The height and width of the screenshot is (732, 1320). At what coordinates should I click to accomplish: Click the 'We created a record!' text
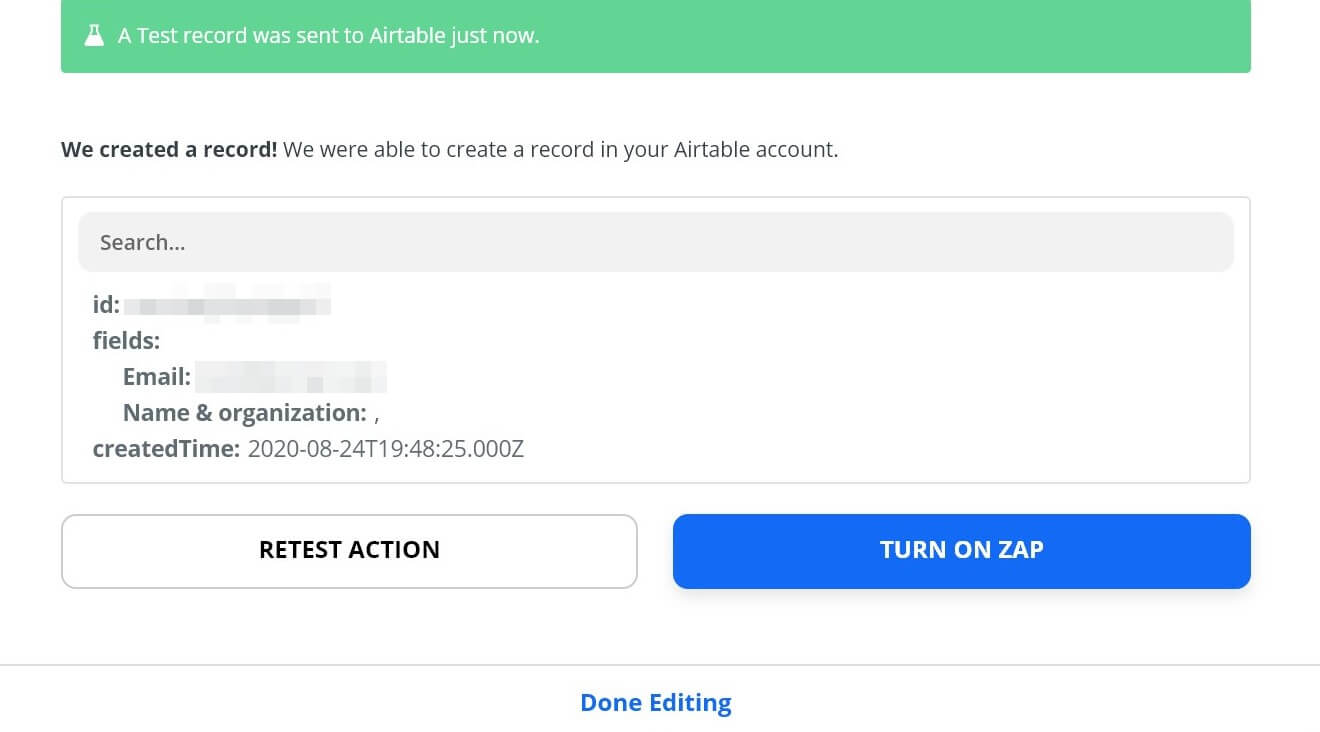coord(169,150)
